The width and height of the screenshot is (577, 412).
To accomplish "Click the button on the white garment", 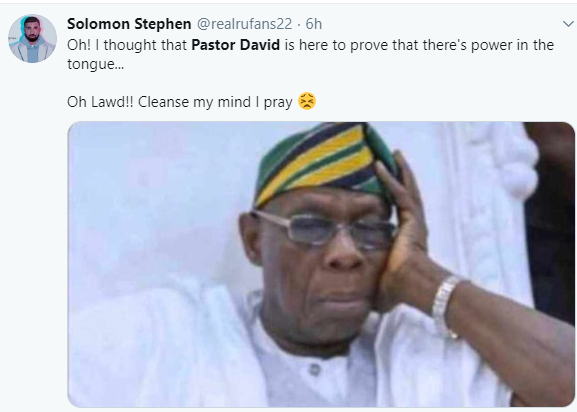I will click(x=315, y=369).
